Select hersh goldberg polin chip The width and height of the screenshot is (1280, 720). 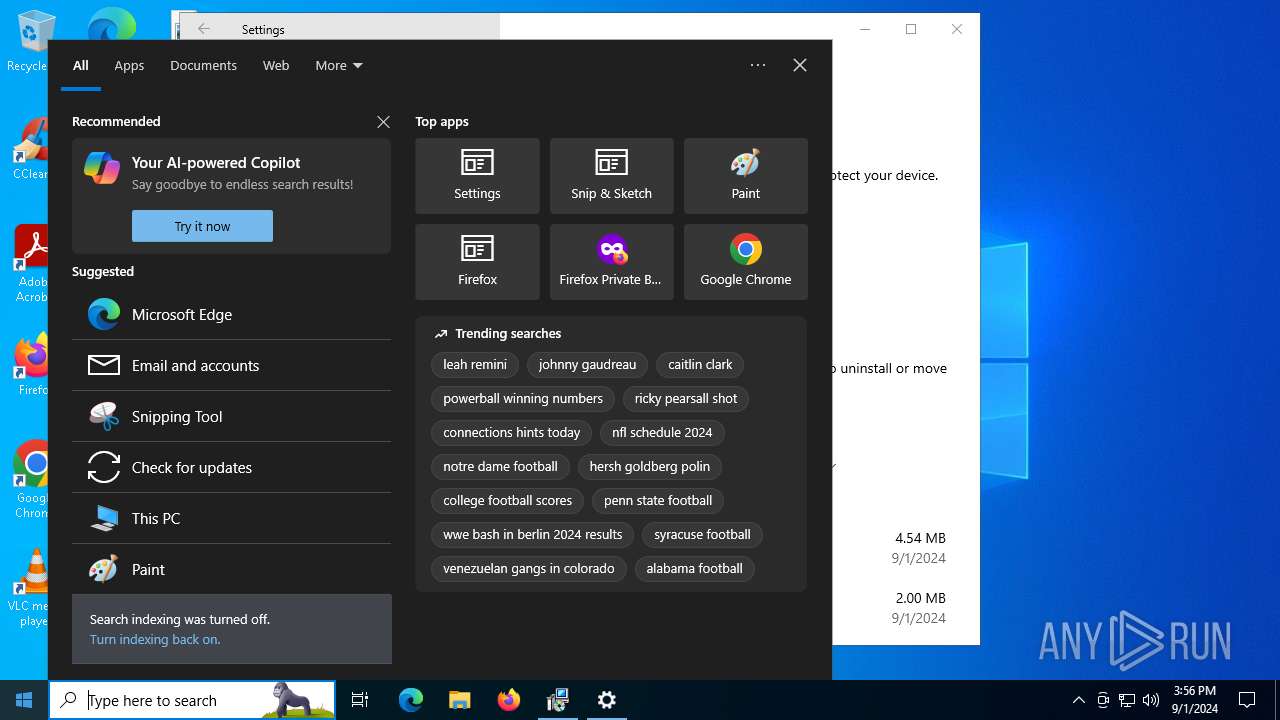click(x=650, y=466)
